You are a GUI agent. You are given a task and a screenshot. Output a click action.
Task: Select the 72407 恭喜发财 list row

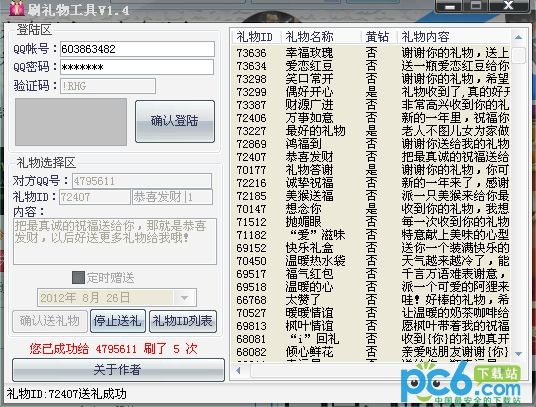coord(371,157)
